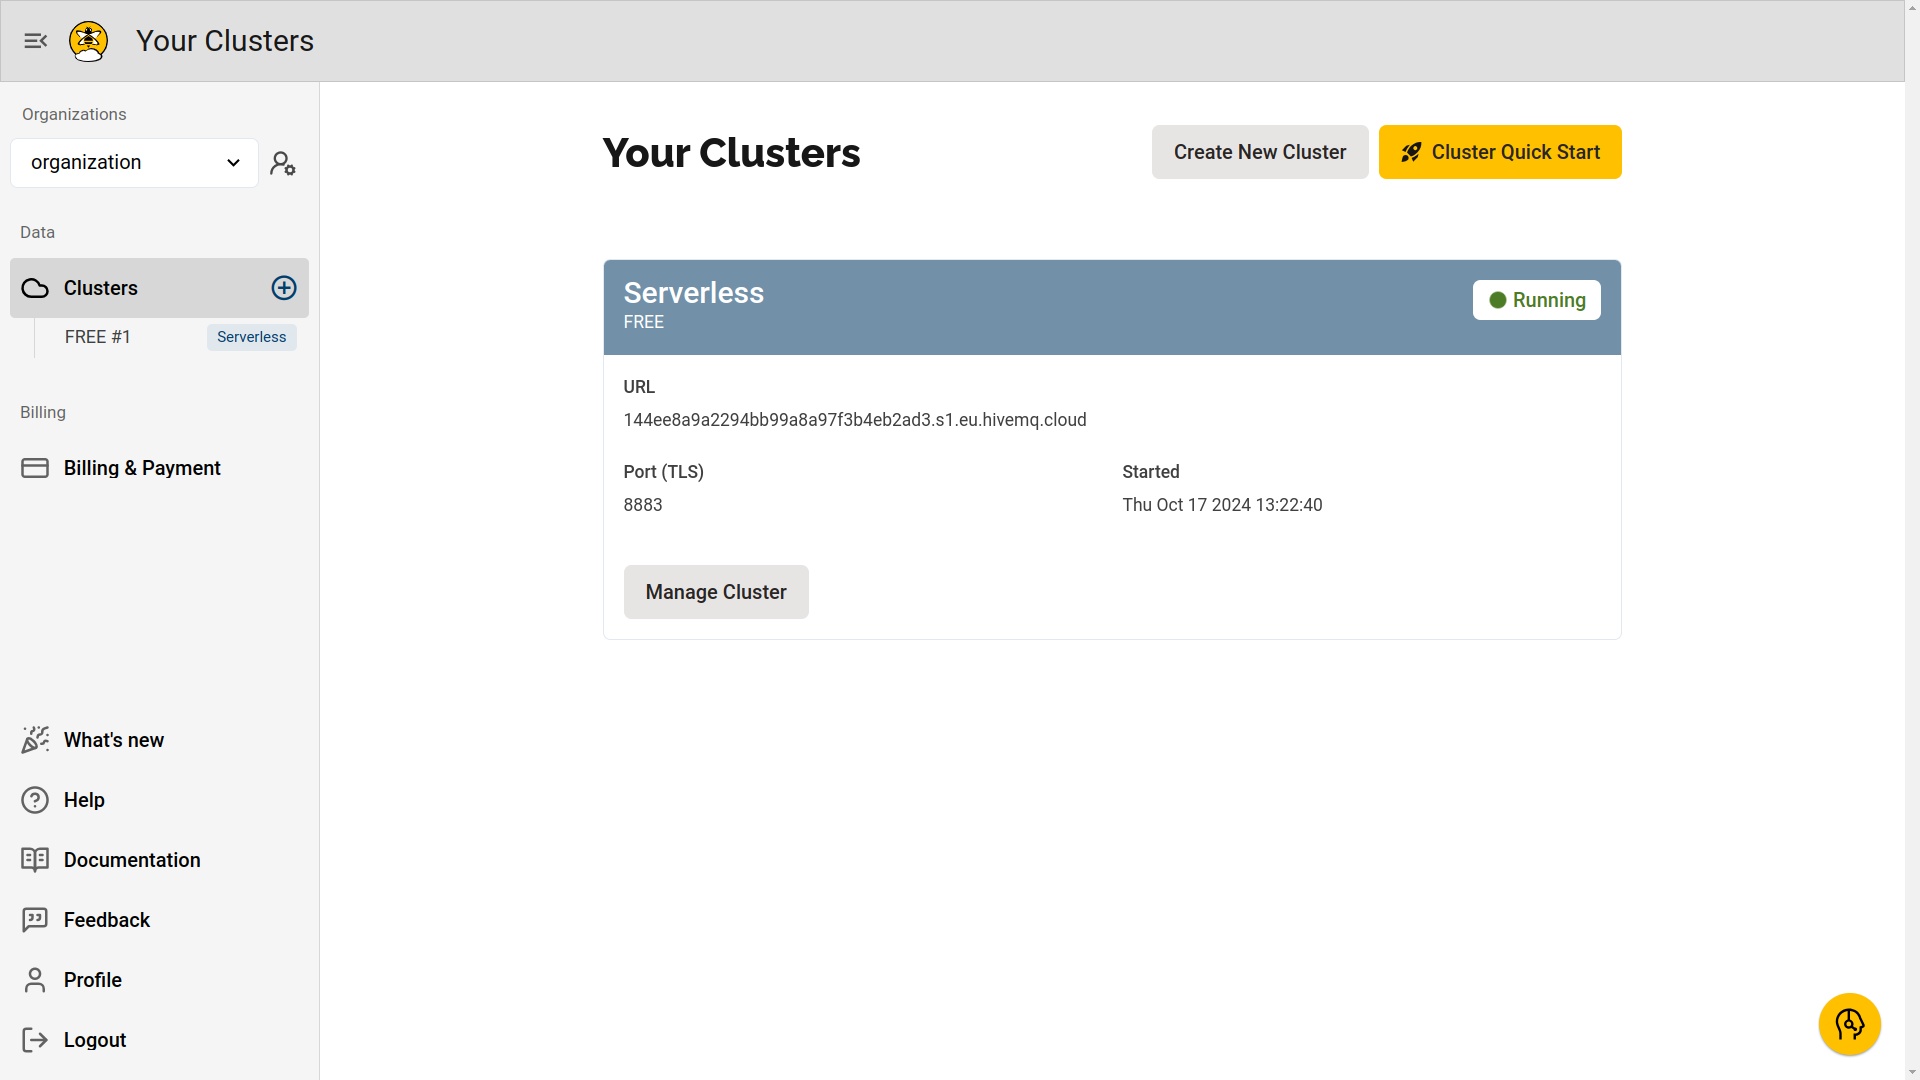Click the What's new celebration icon
Screen dimensions: 1920x1080
point(36,738)
